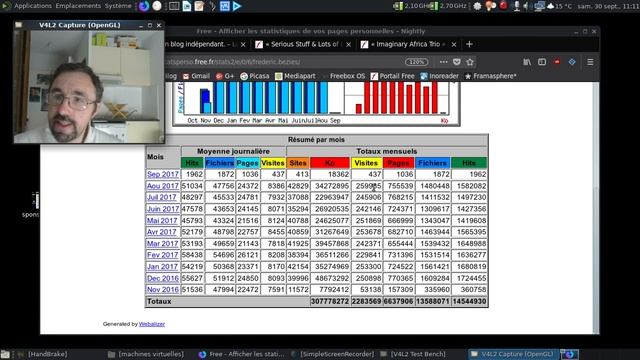
Task: Open the Gmail bookmark
Action: [x=196, y=76]
